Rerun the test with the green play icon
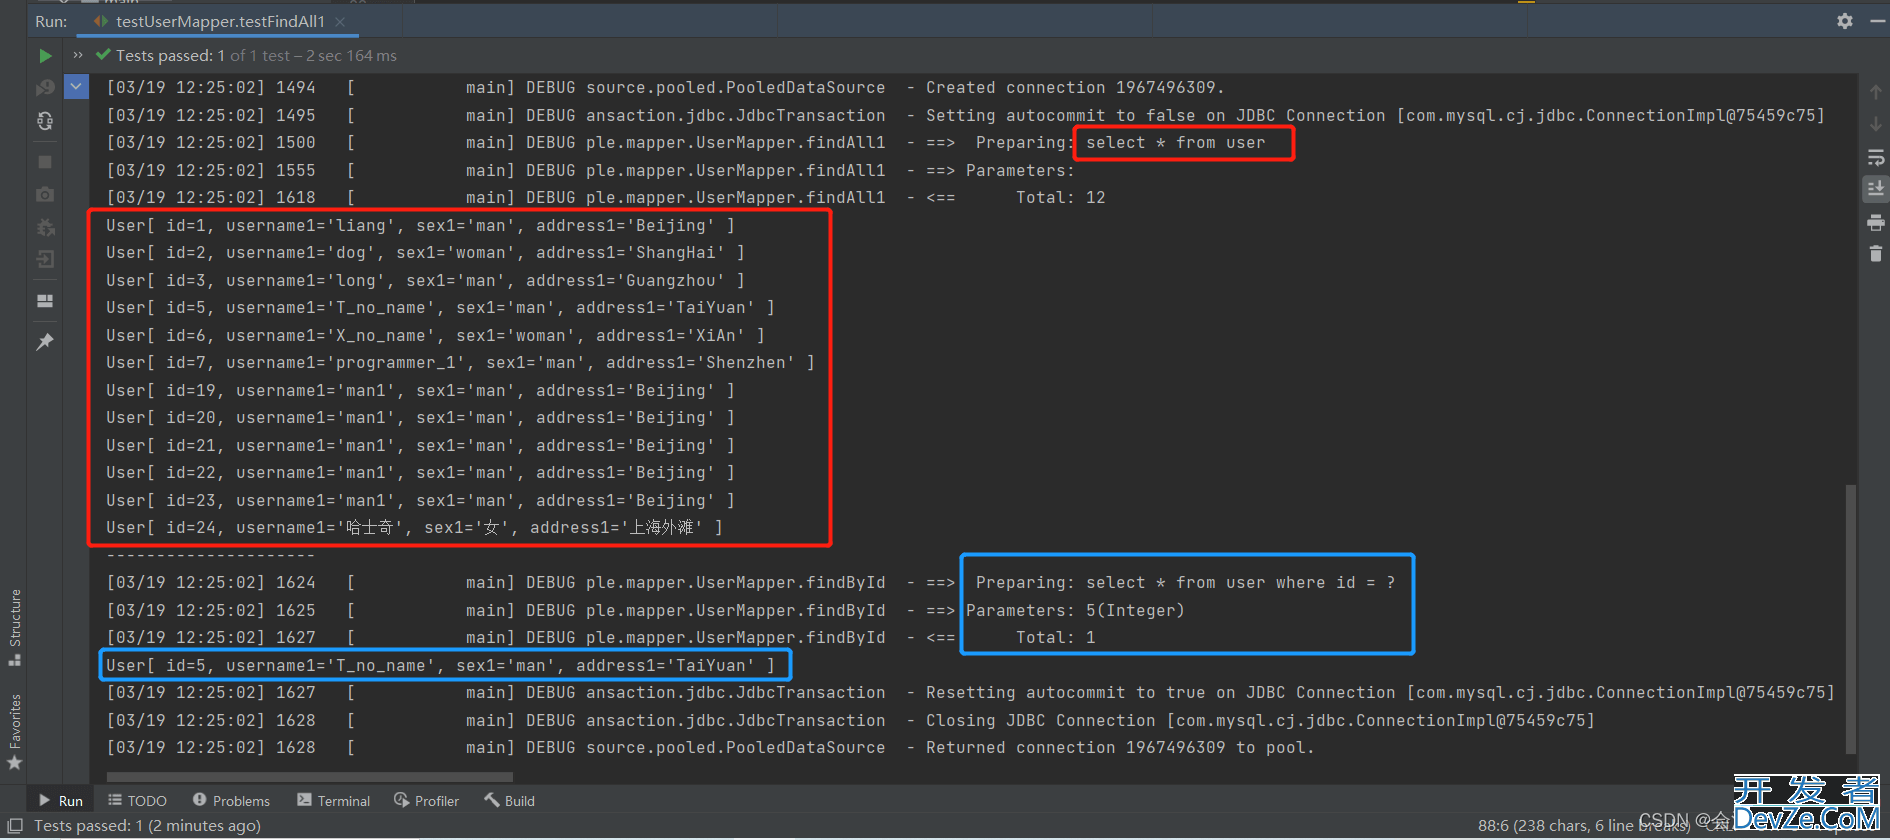 point(45,56)
